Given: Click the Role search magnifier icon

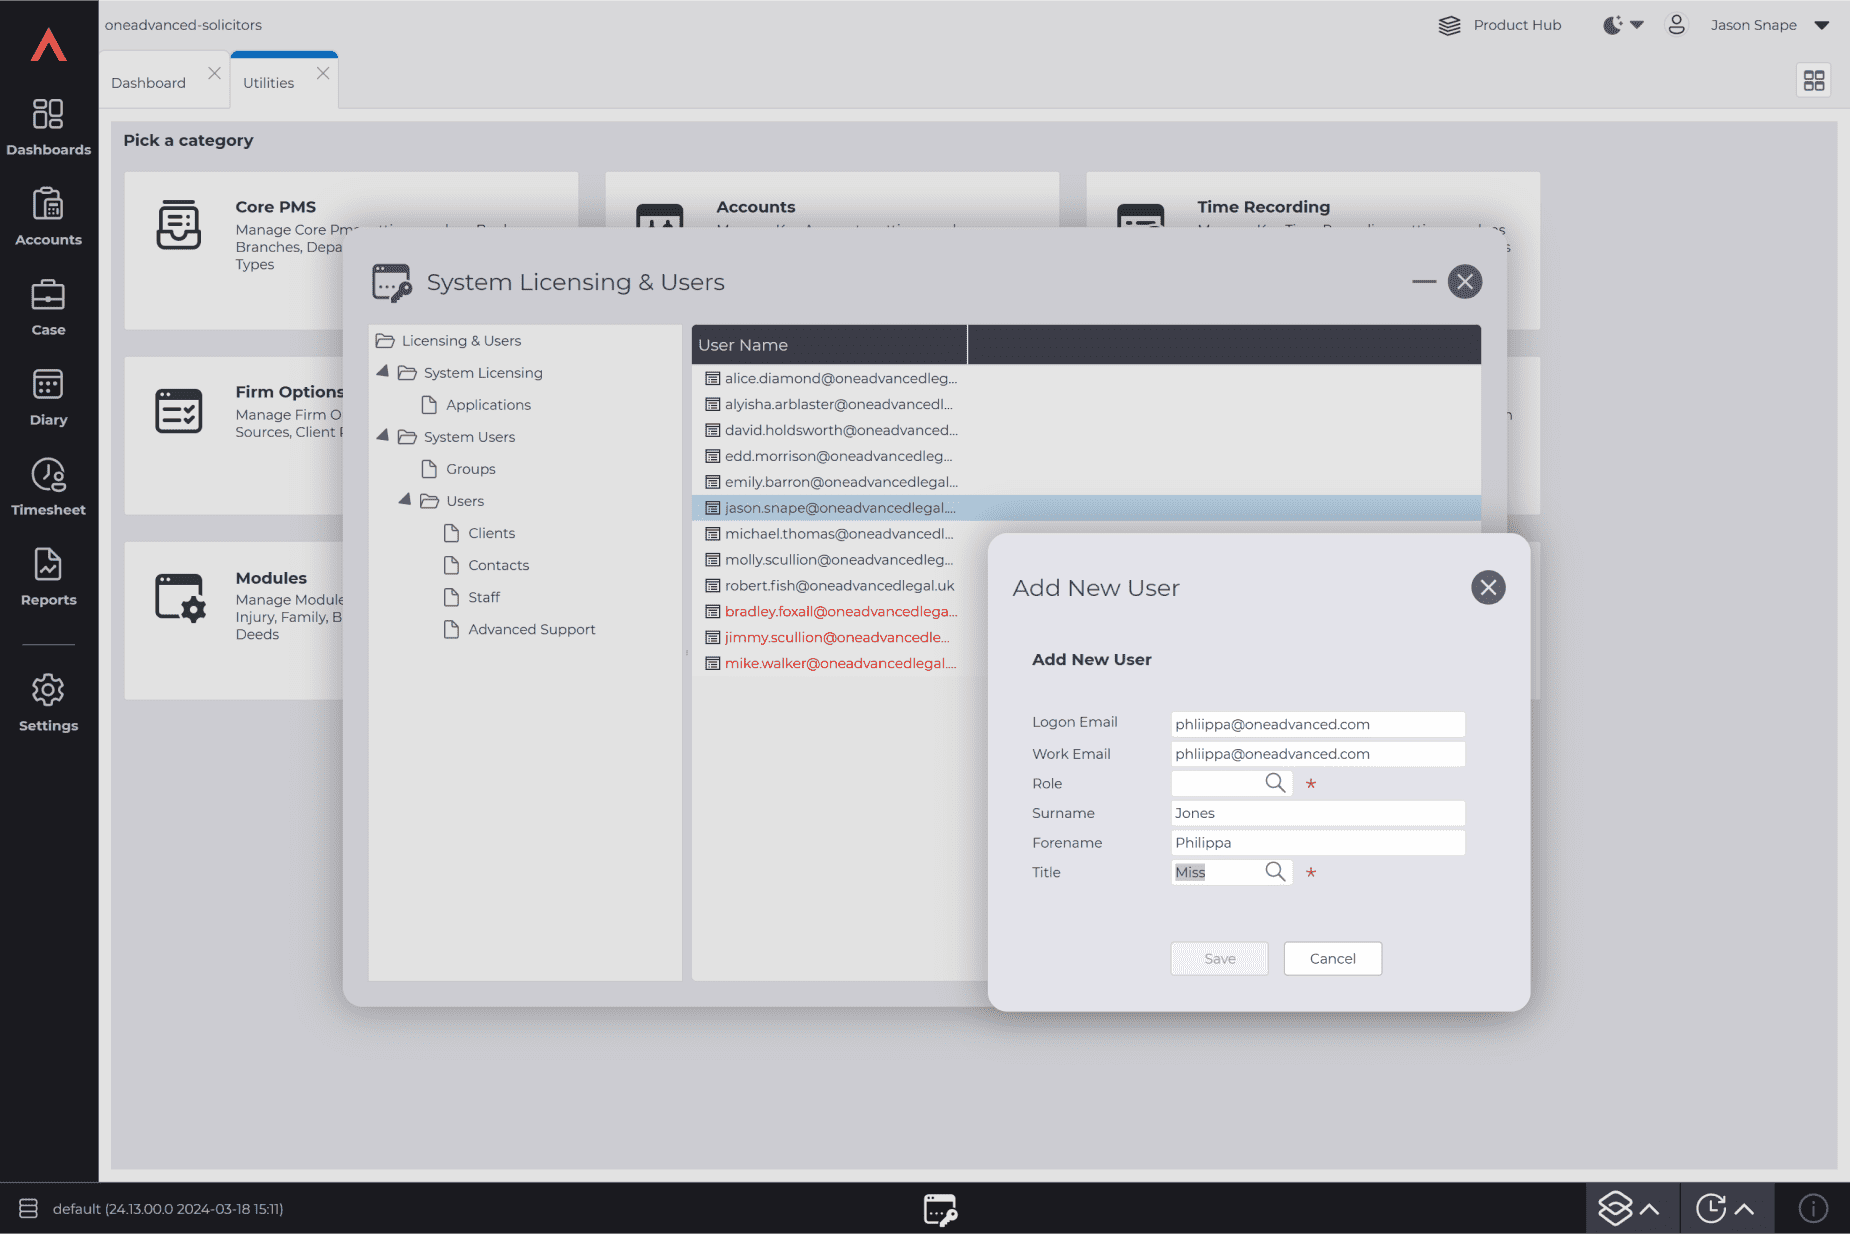Looking at the screenshot, I should tap(1275, 783).
